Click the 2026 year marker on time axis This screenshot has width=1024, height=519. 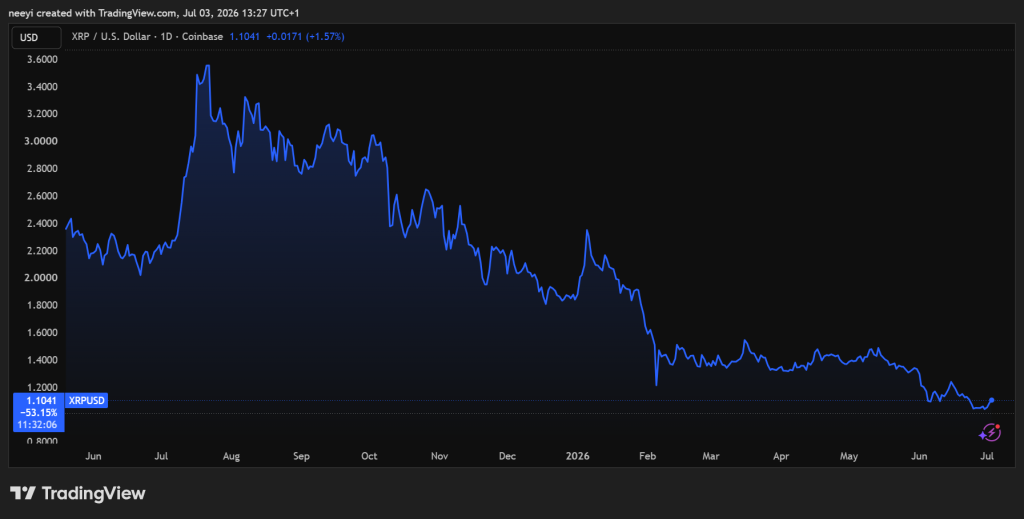pyautogui.click(x=577, y=456)
